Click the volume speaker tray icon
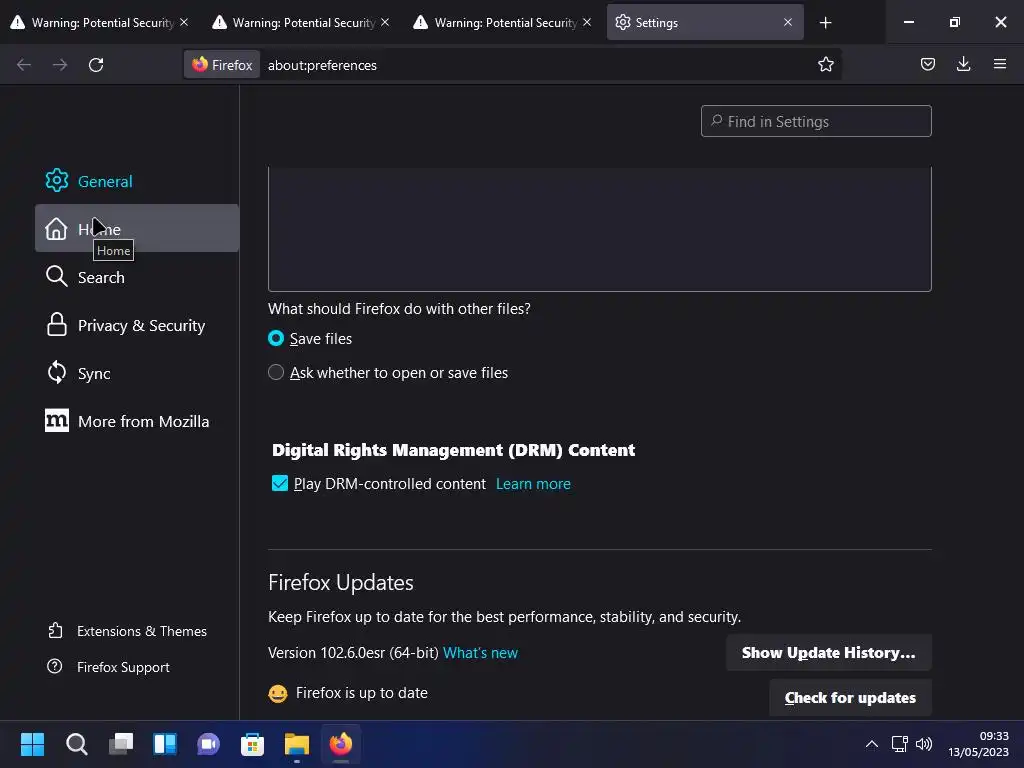 pyautogui.click(x=923, y=744)
